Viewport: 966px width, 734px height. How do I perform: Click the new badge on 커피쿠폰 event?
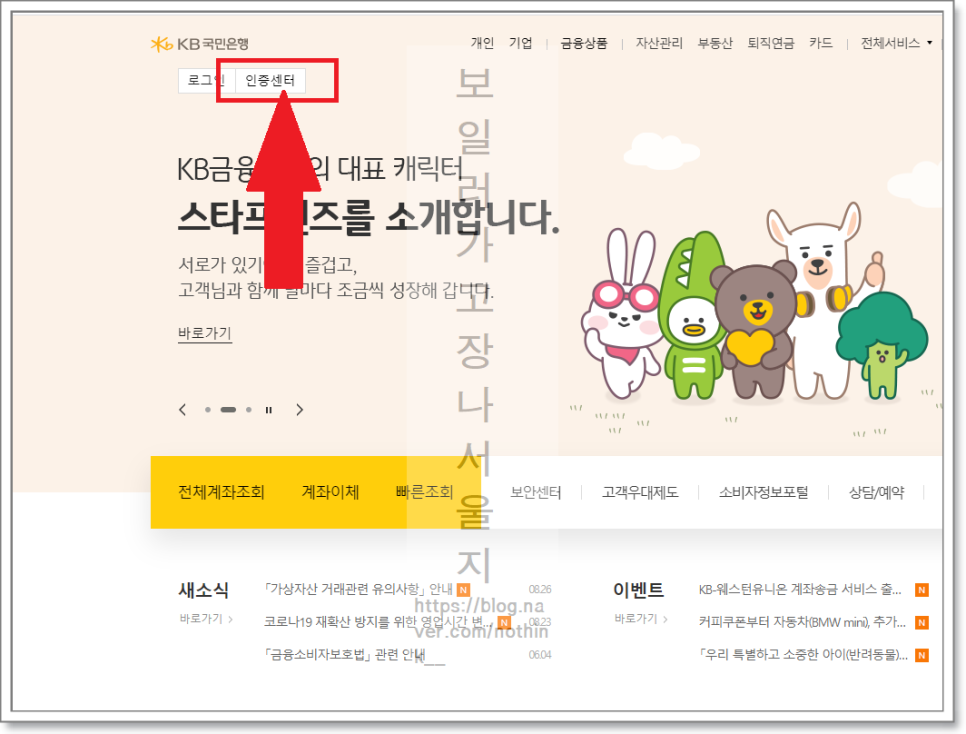click(x=922, y=622)
